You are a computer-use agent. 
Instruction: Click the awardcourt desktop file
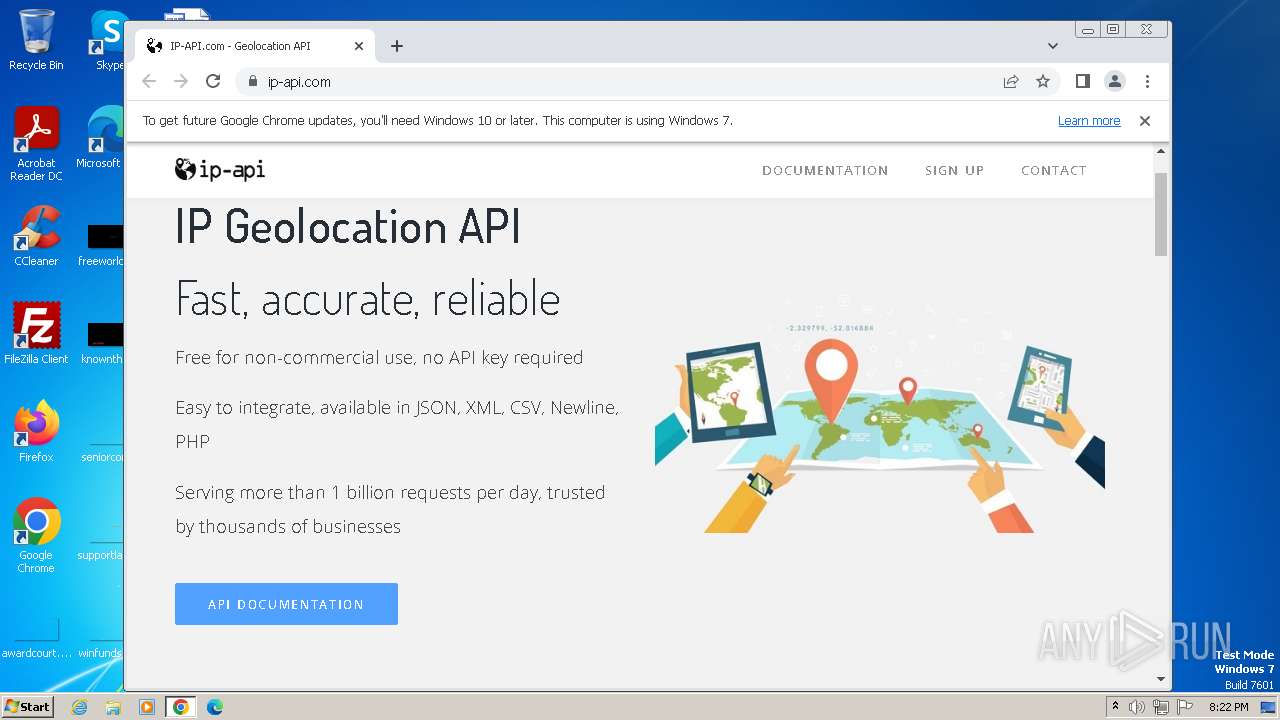point(36,637)
